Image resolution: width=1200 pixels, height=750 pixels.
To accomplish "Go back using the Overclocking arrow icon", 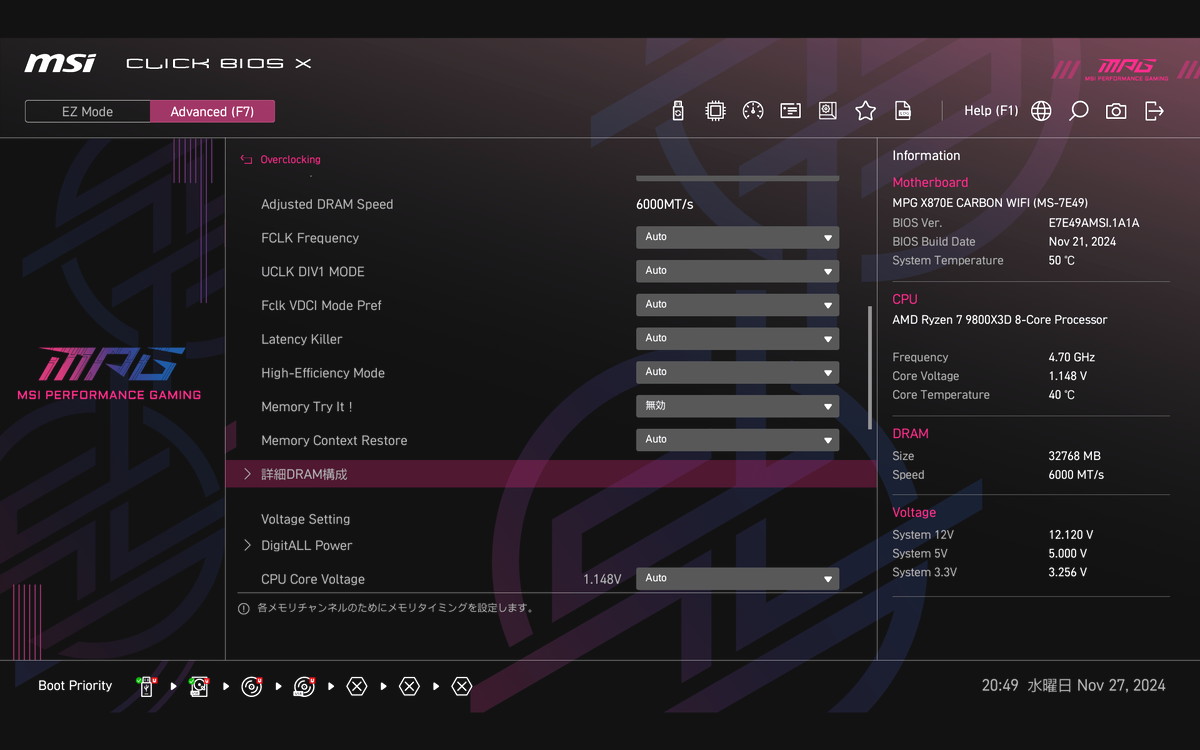I will pyautogui.click(x=246, y=160).
